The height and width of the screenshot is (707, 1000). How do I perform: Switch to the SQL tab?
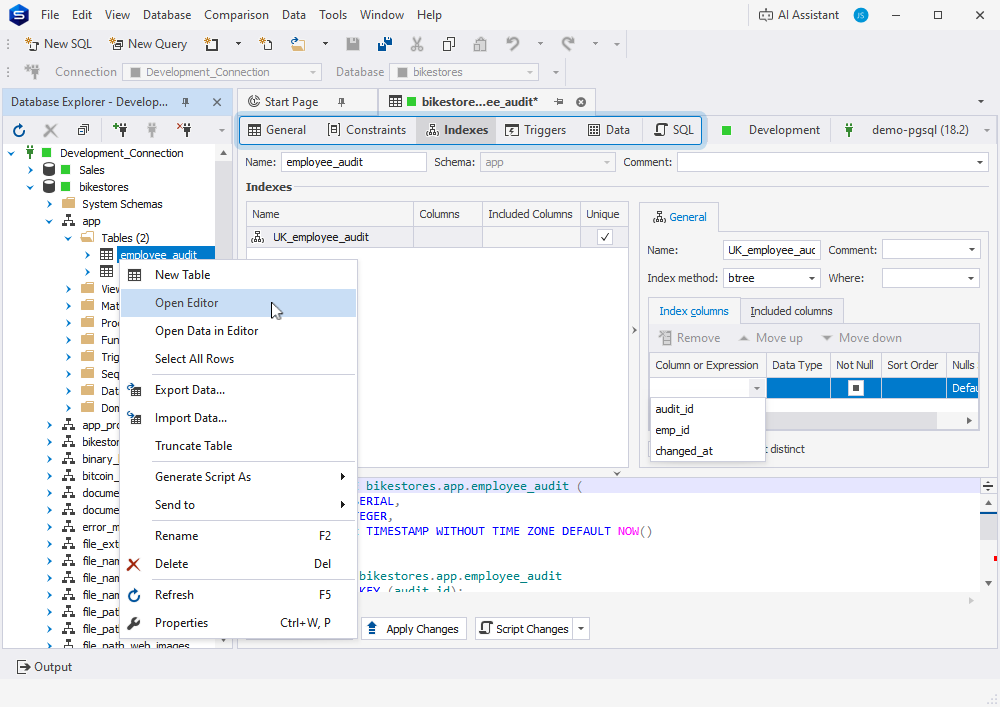[674, 130]
